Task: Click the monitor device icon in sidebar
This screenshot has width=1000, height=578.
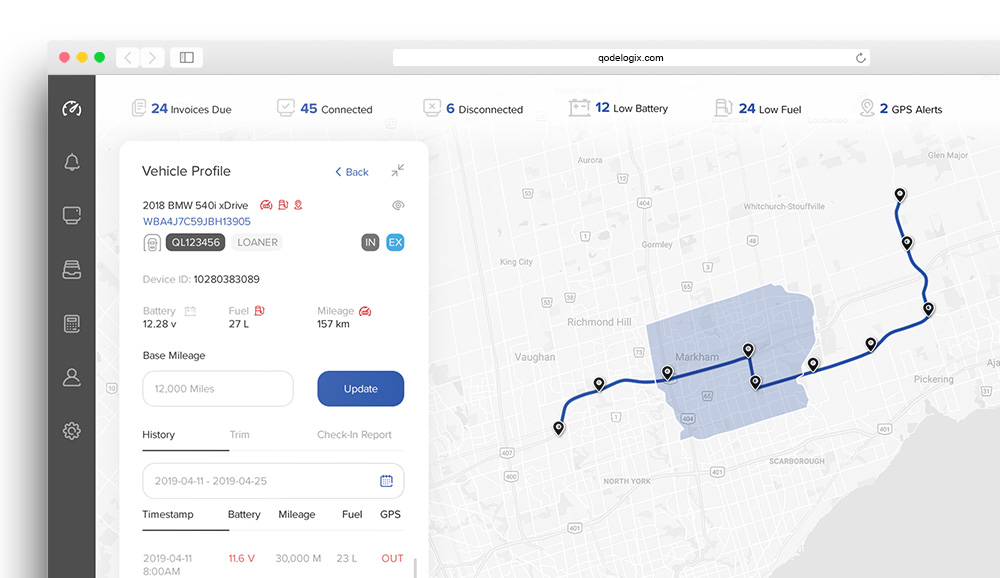Action: 71,215
